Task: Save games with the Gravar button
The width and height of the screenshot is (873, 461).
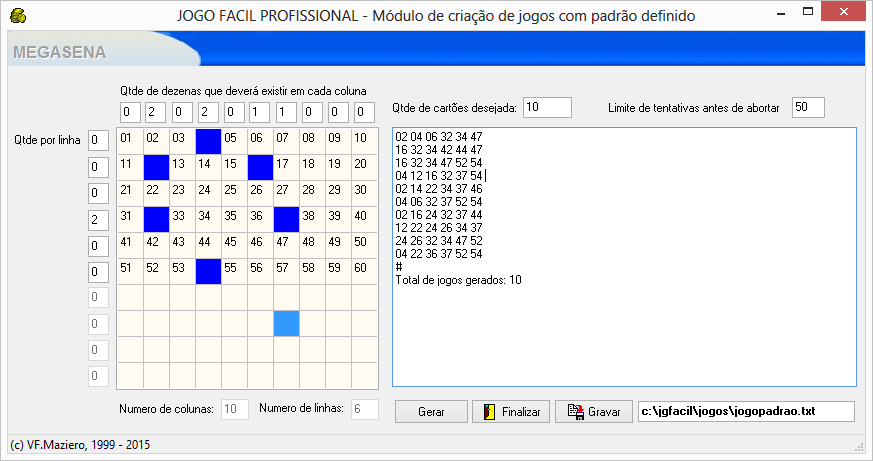Action: point(594,411)
